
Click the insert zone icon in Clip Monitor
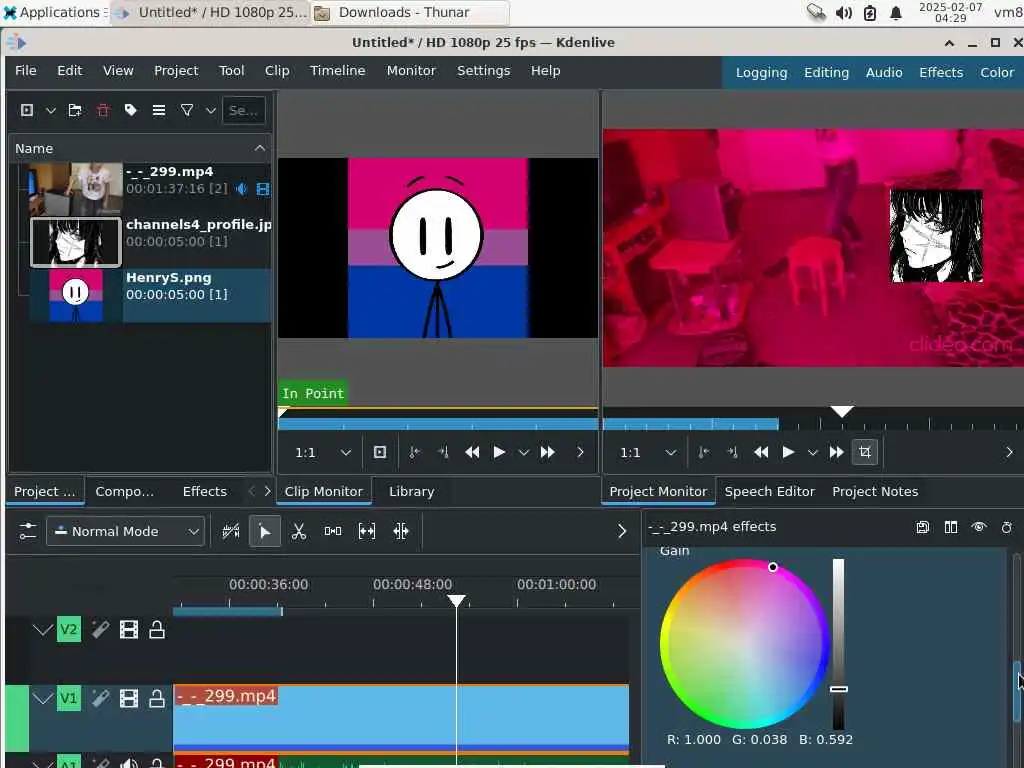click(x=379, y=452)
